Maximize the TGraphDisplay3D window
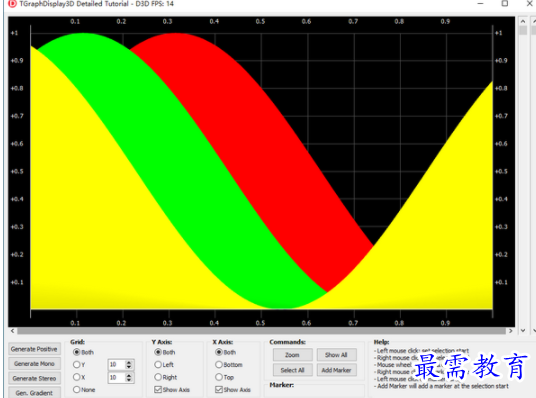The width and height of the screenshot is (536, 398). pos(505,3)
